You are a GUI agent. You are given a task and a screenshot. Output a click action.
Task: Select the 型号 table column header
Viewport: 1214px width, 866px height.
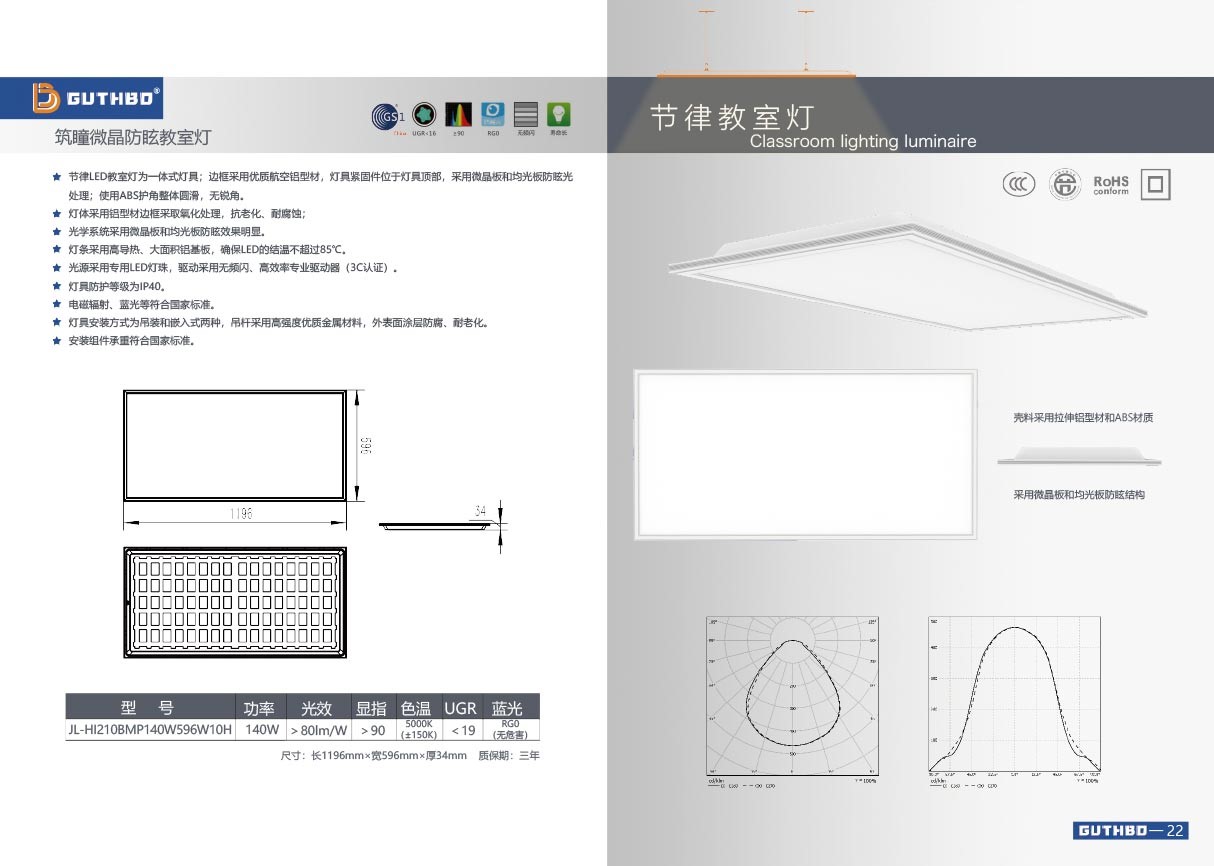tap(148, 707)
